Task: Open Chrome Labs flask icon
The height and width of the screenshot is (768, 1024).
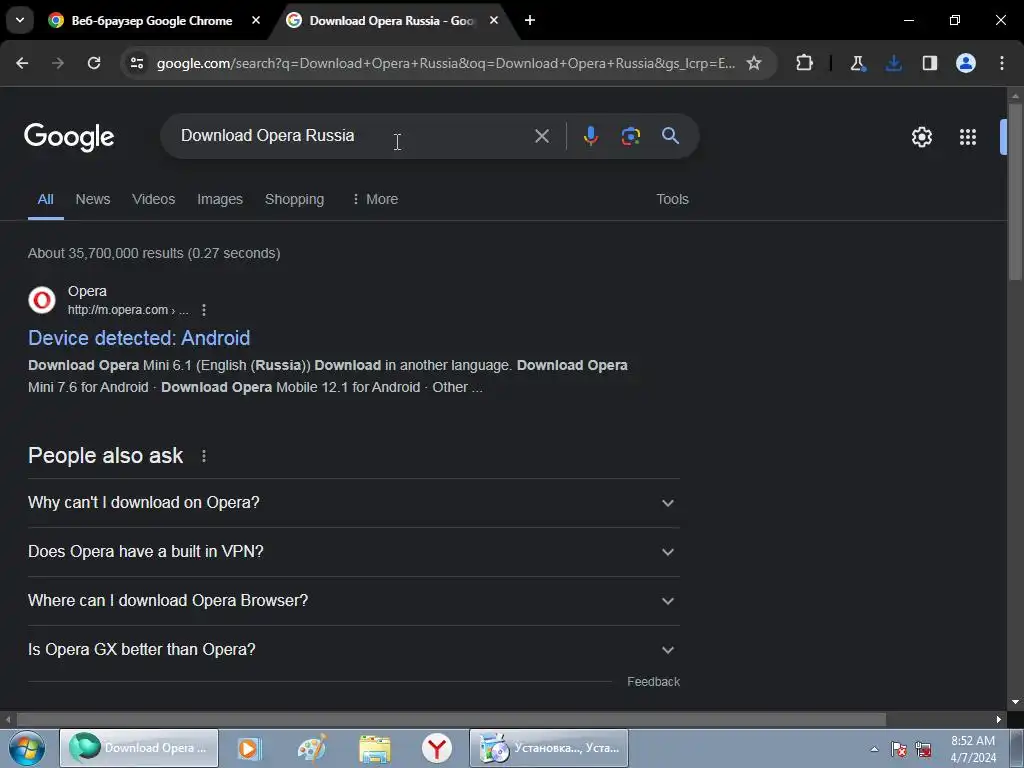Action: (857, 63)
